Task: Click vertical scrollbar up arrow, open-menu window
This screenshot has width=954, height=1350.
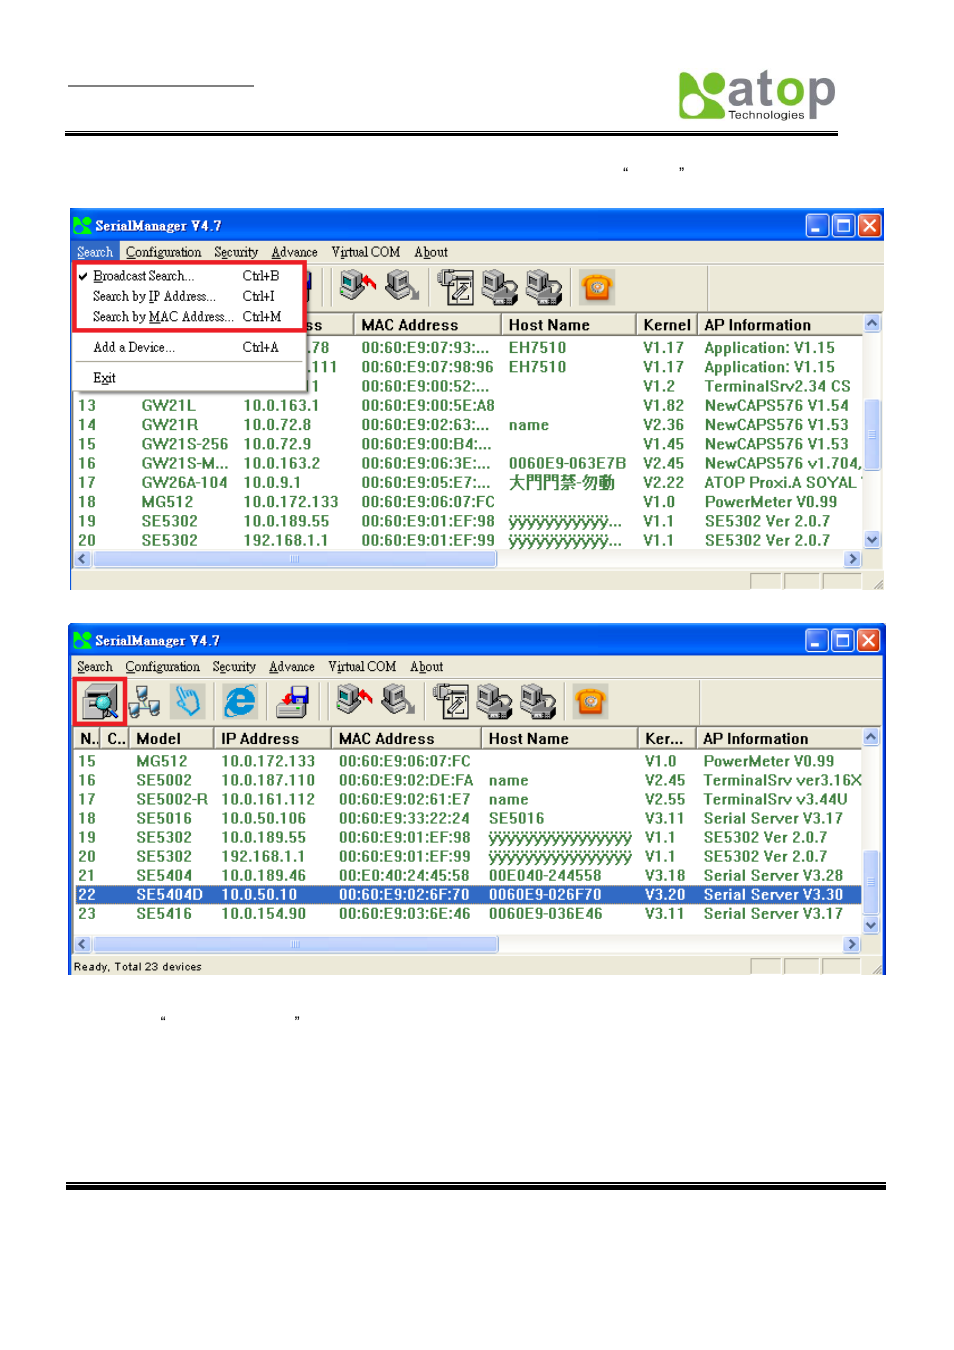Action: [x=872, y=323]
